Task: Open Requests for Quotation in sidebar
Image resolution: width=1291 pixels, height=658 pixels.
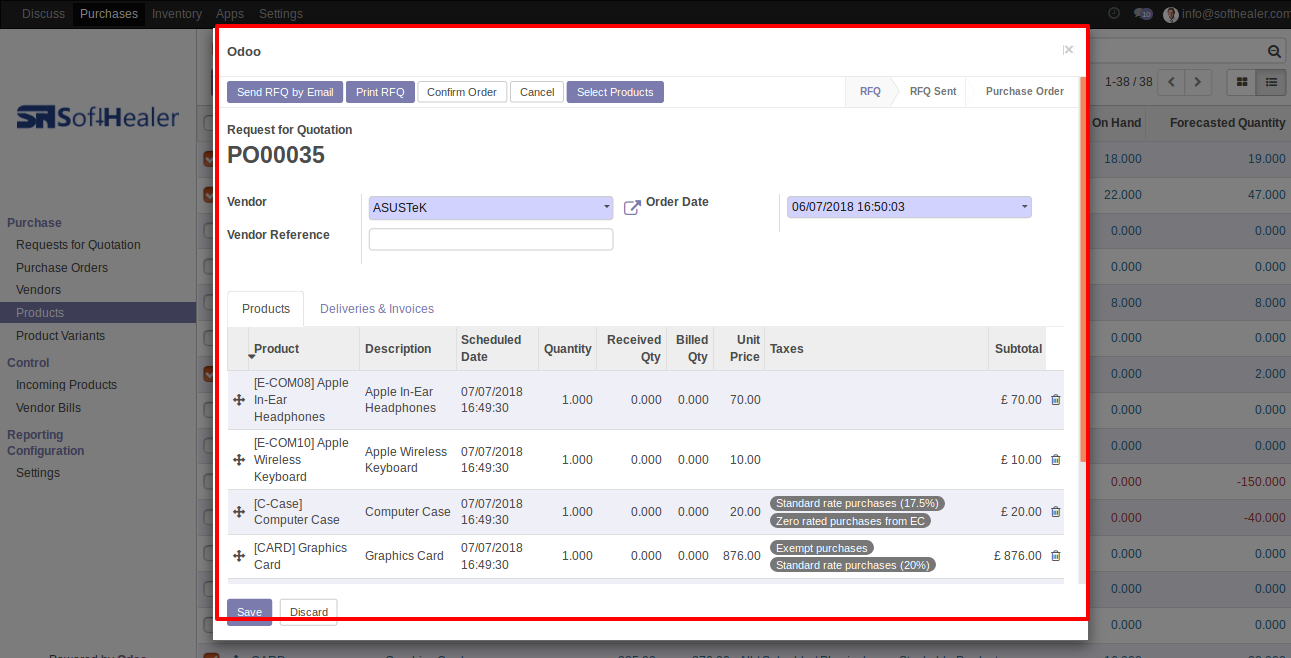Action: 78,245
